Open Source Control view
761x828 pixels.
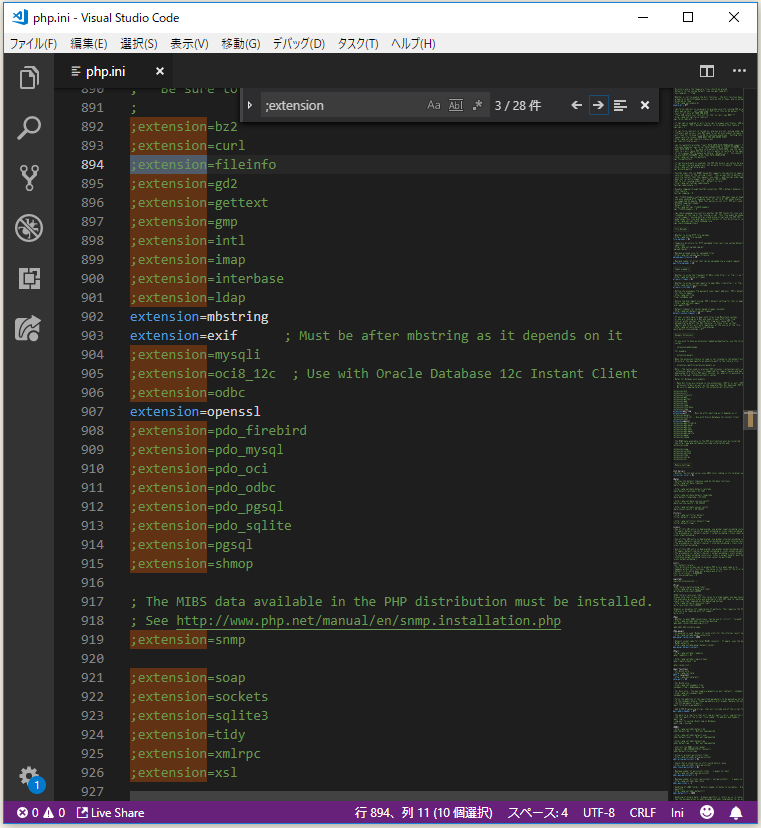29,178
